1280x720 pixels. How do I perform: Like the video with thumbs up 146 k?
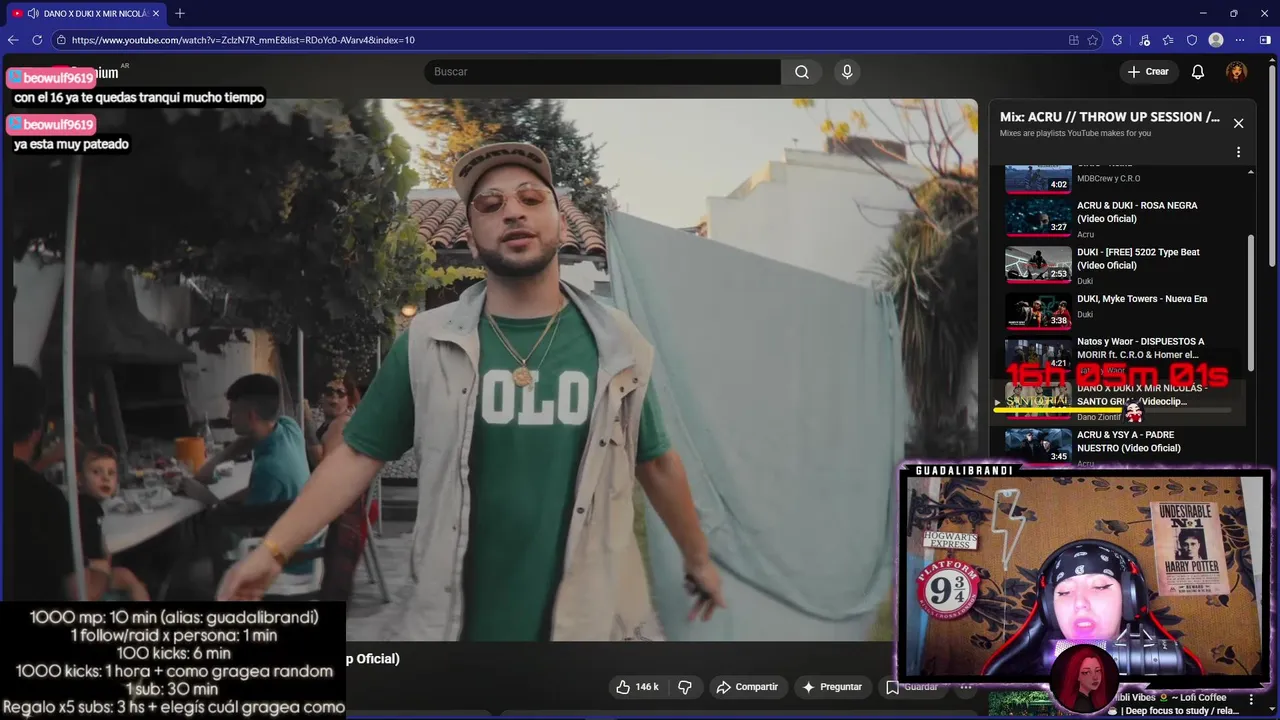[x=637, y=687]
